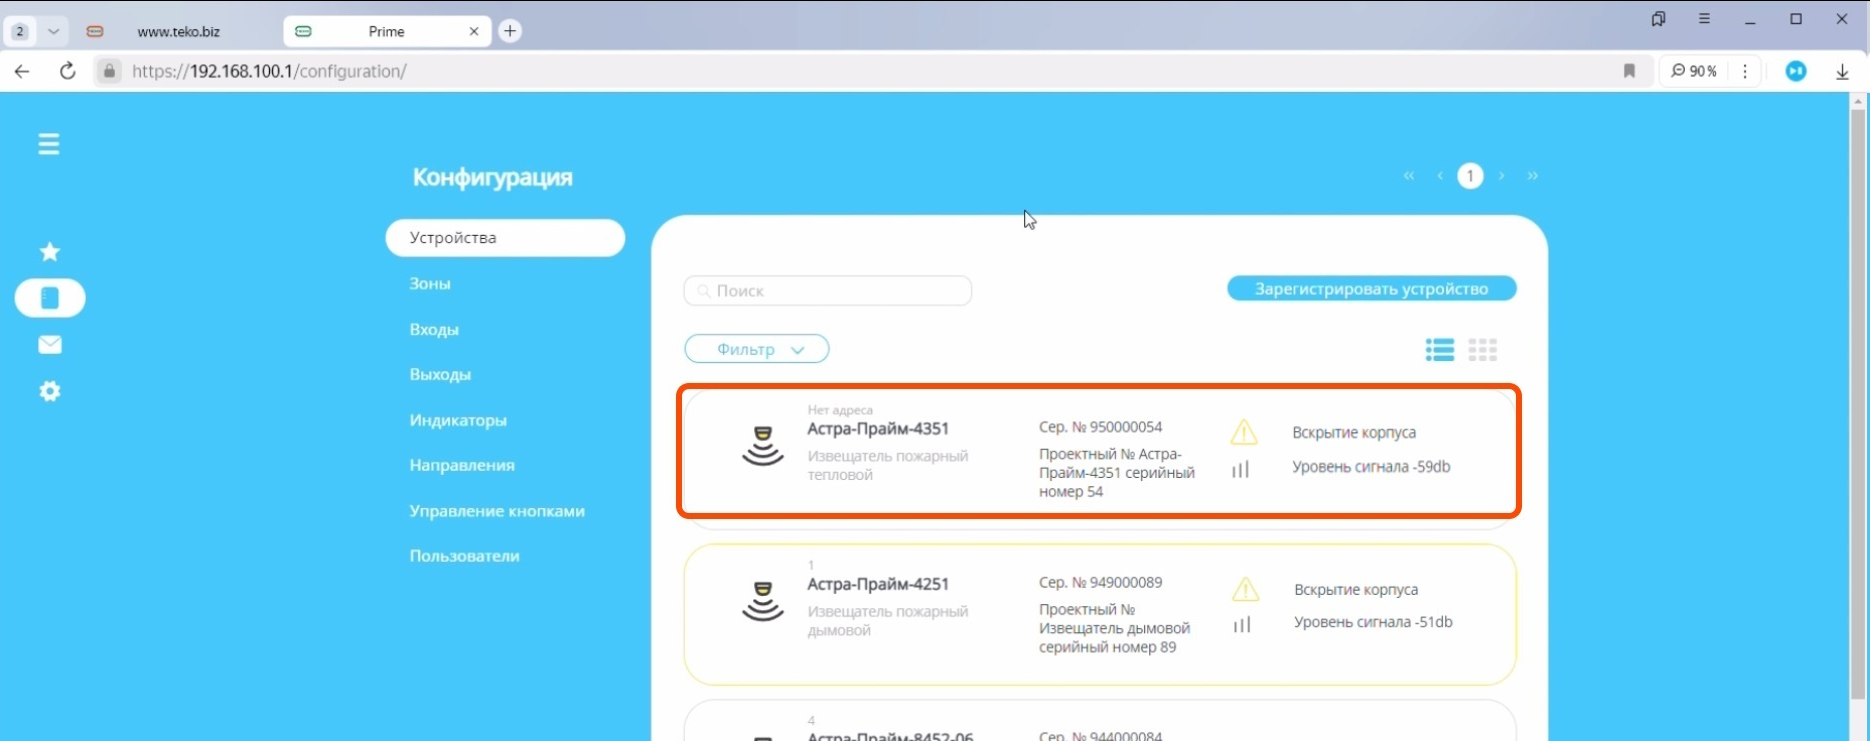
Task: Open the hamburger menu icon
Action: click(49, 144)
